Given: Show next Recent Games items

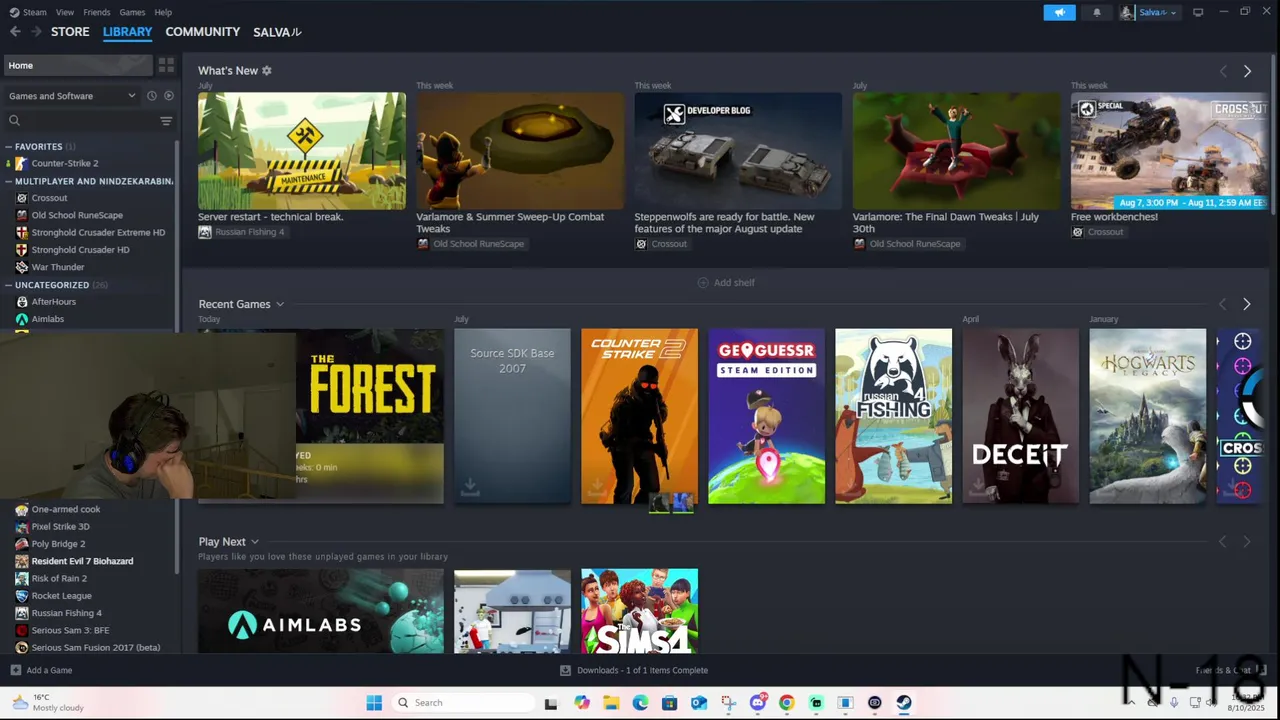Looking at the screenshot, I should tap(1246, 304).
